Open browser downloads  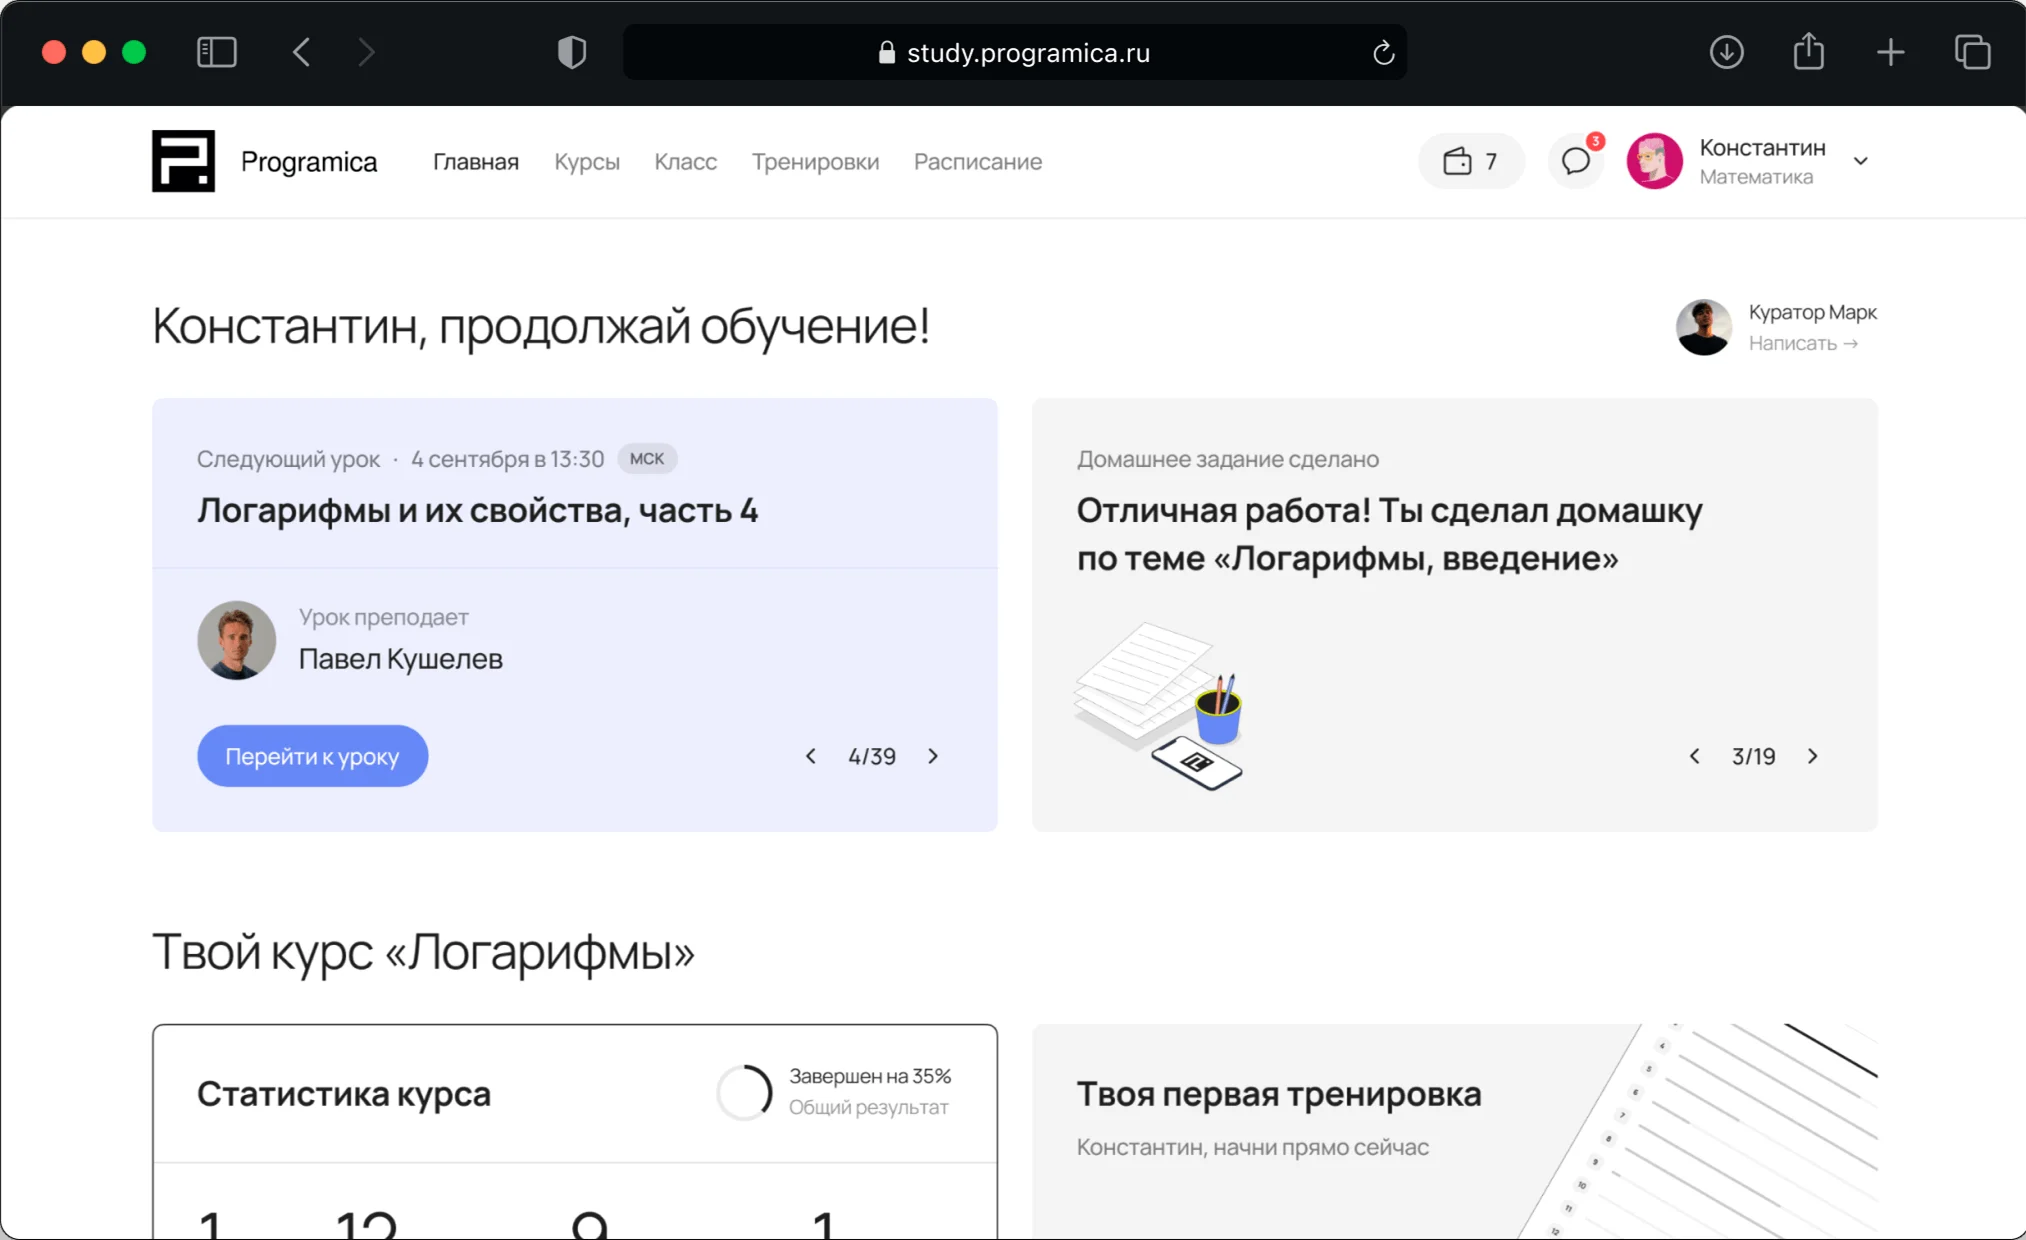pos(1726,52)
